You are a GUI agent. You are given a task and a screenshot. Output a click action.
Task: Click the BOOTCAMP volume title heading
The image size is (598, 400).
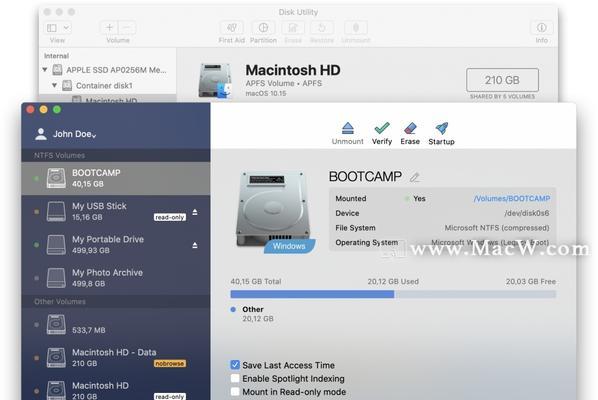click(x=365, y=177)
